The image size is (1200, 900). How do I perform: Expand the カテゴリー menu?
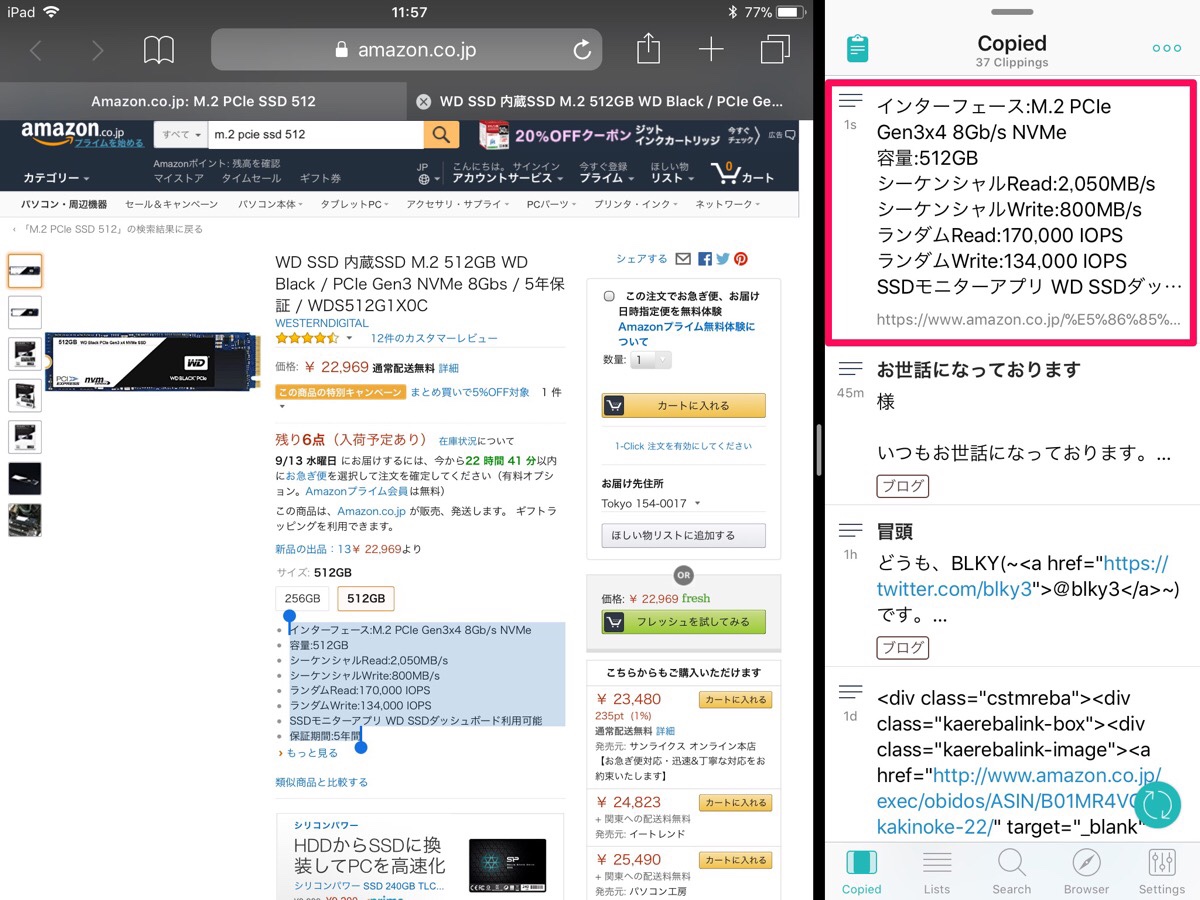[x=56, y=178]
